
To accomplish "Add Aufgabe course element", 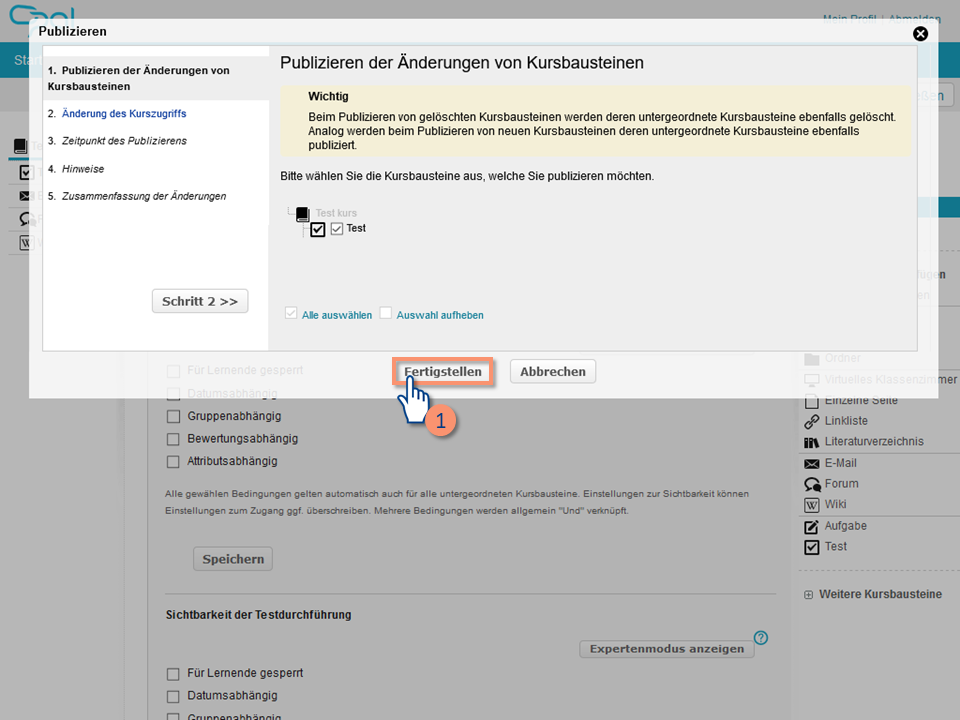I will pos(845,526).
